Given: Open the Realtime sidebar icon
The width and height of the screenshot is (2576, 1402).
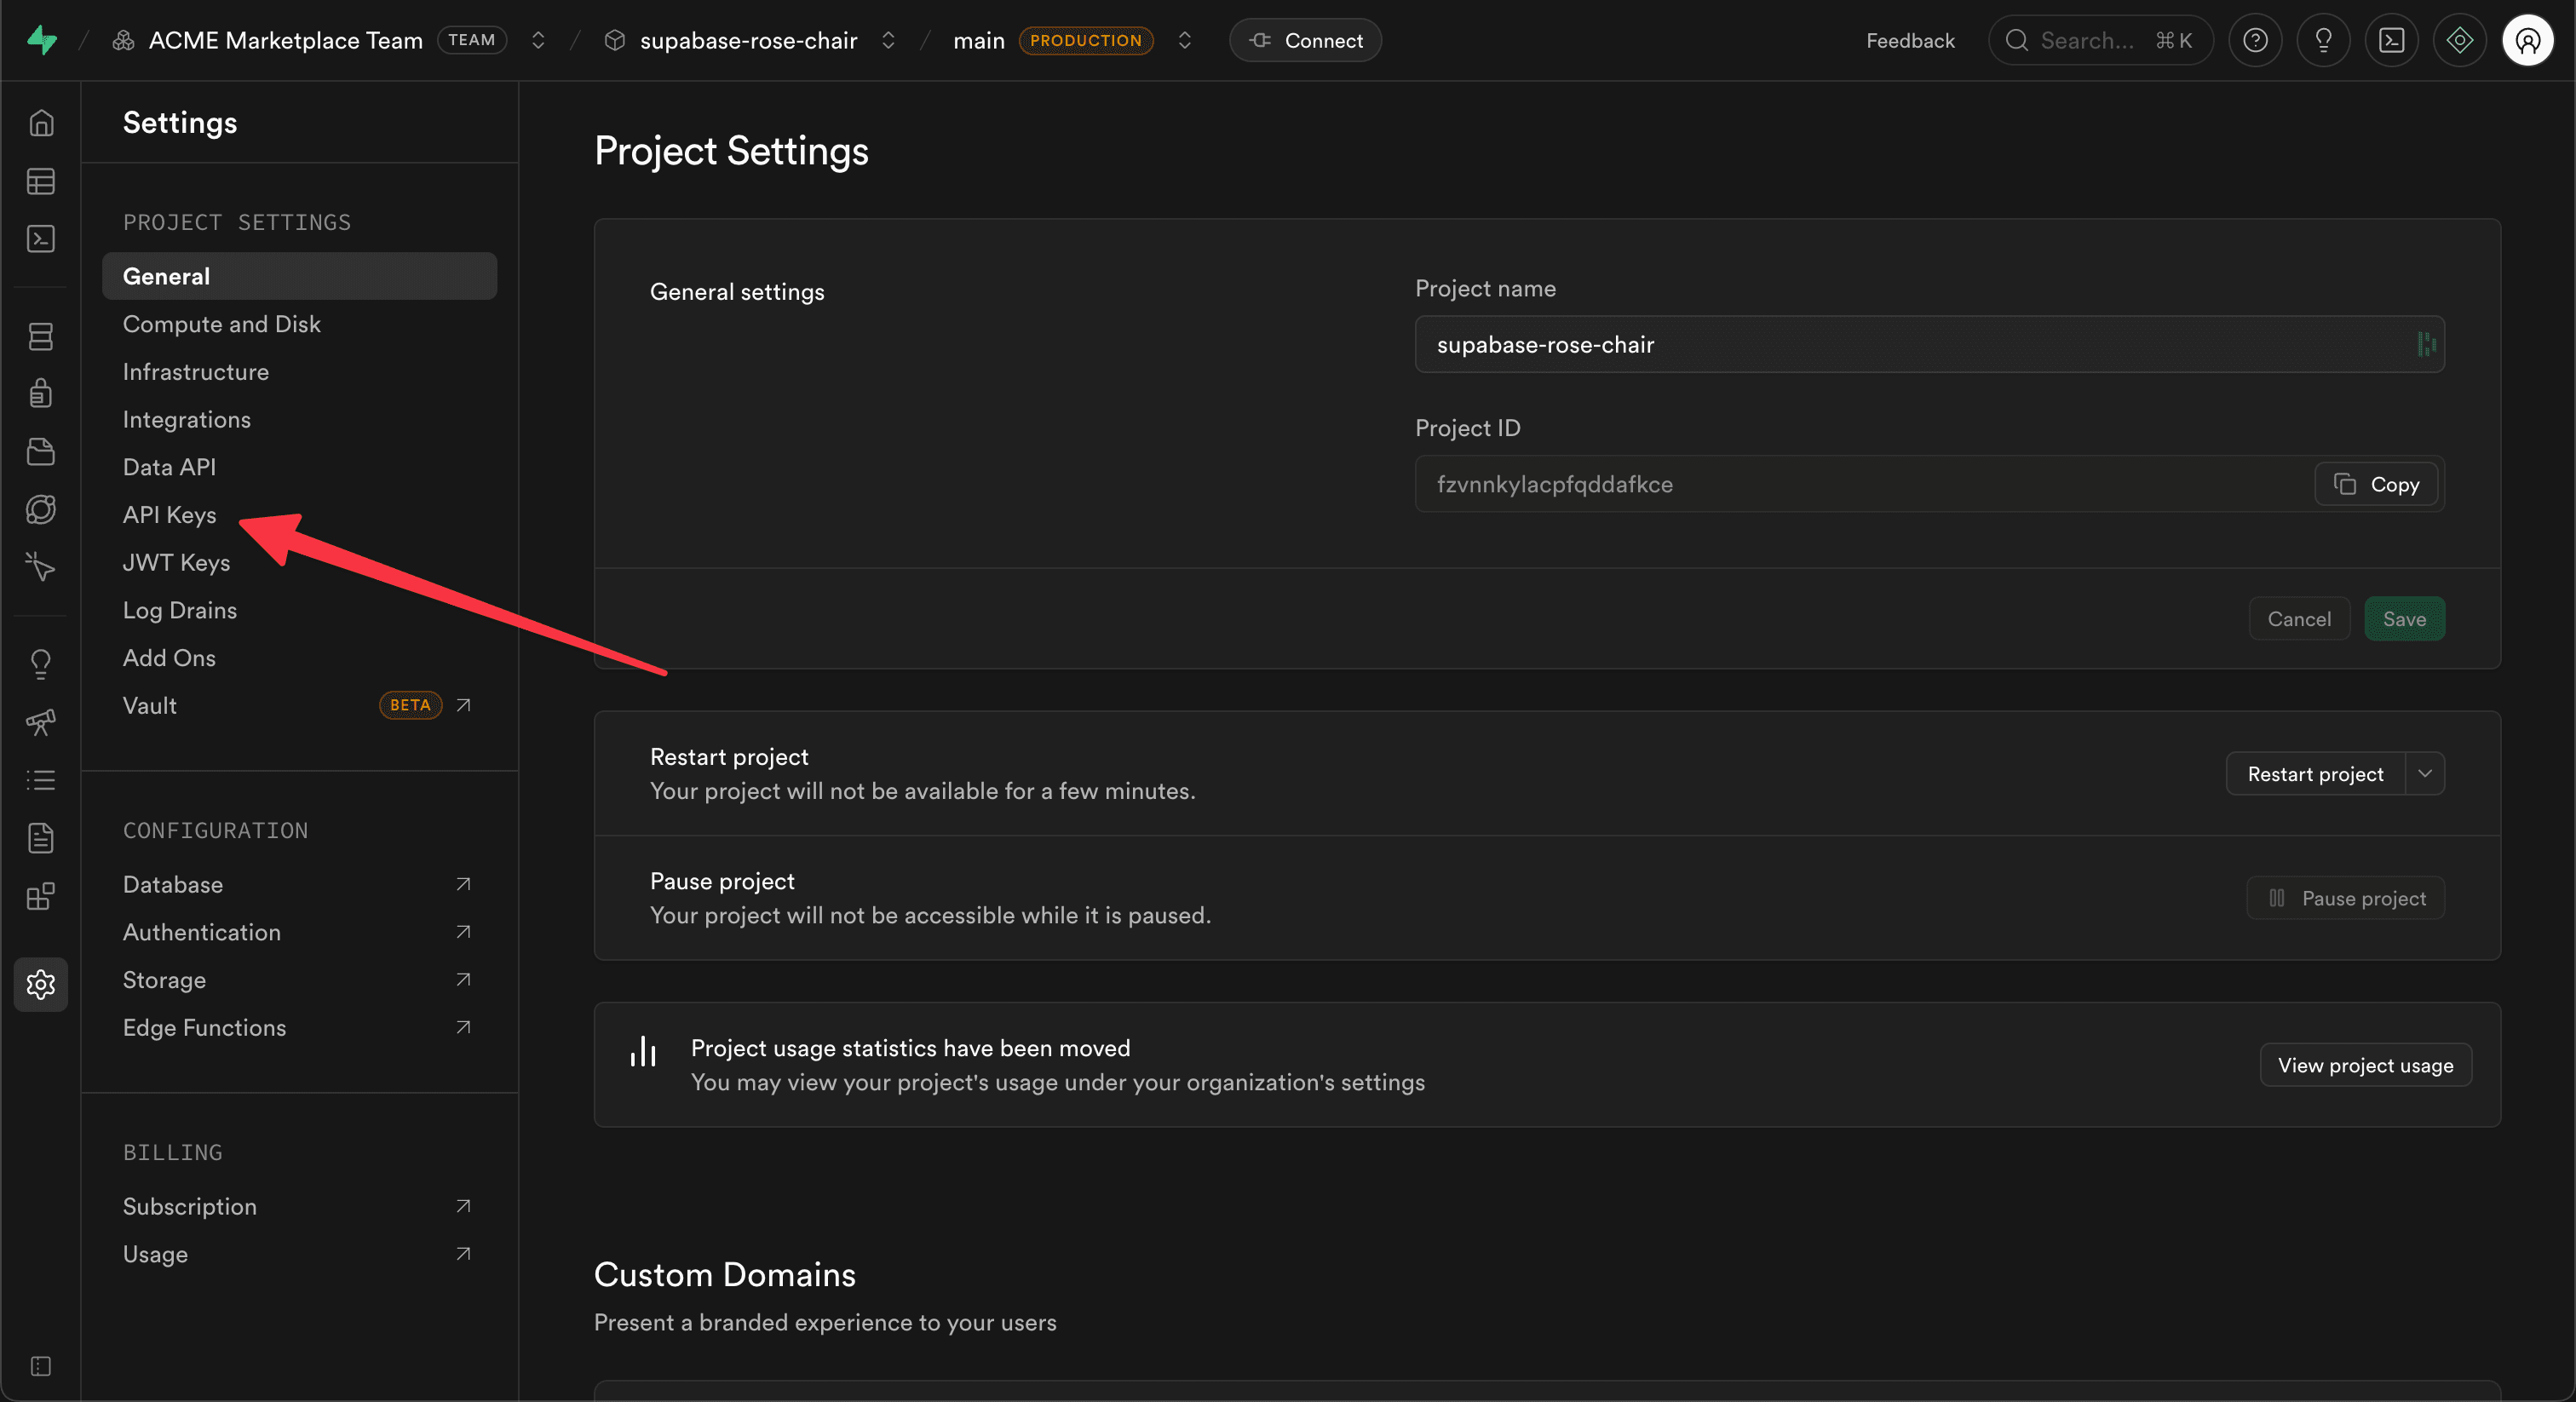Looking at the screenshot, I should [x=41, y=567].
